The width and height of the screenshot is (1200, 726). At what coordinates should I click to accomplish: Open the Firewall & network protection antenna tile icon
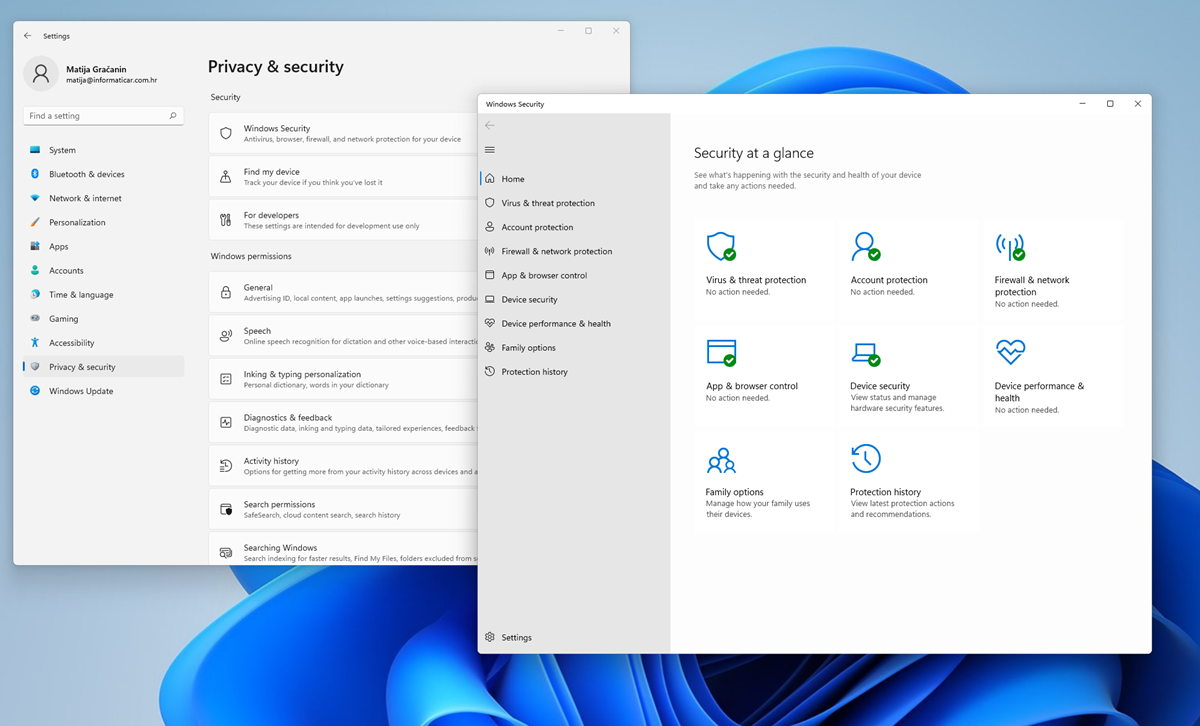[1010, 246]
